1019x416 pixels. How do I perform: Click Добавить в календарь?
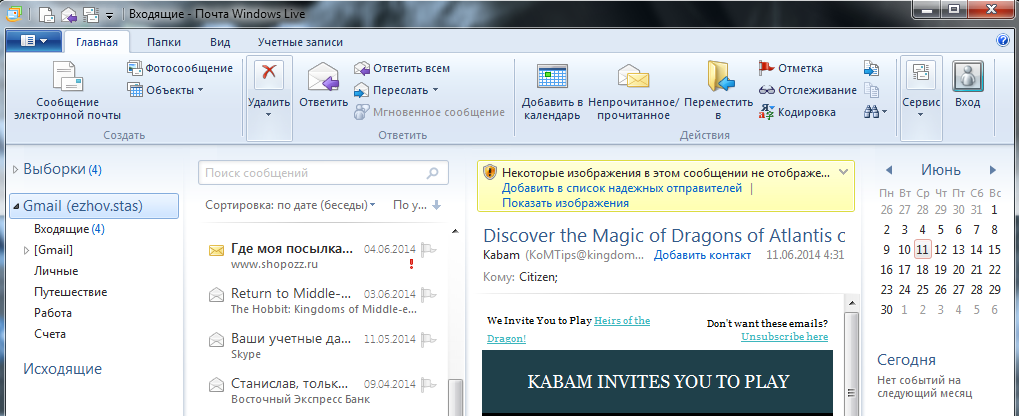pos(552,91)
